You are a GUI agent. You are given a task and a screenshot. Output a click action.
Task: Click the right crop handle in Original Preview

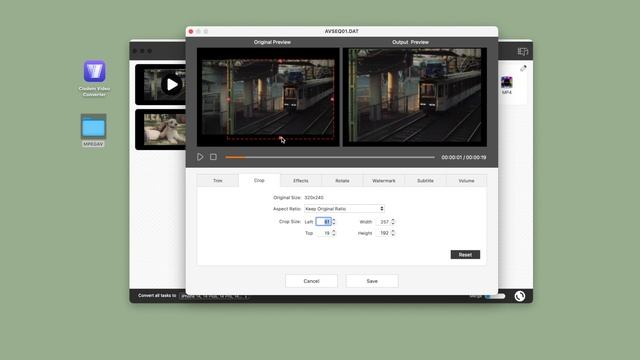click(332, 99)
